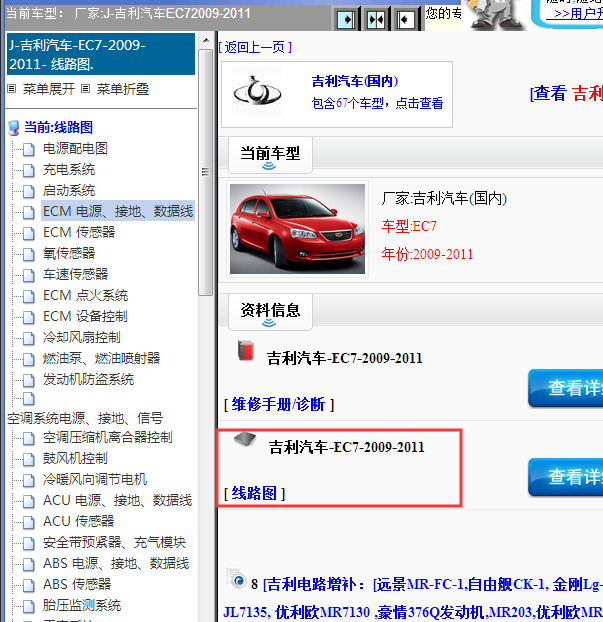Open 线路图 link
603x622 pixels.
(x=254, y=493)
